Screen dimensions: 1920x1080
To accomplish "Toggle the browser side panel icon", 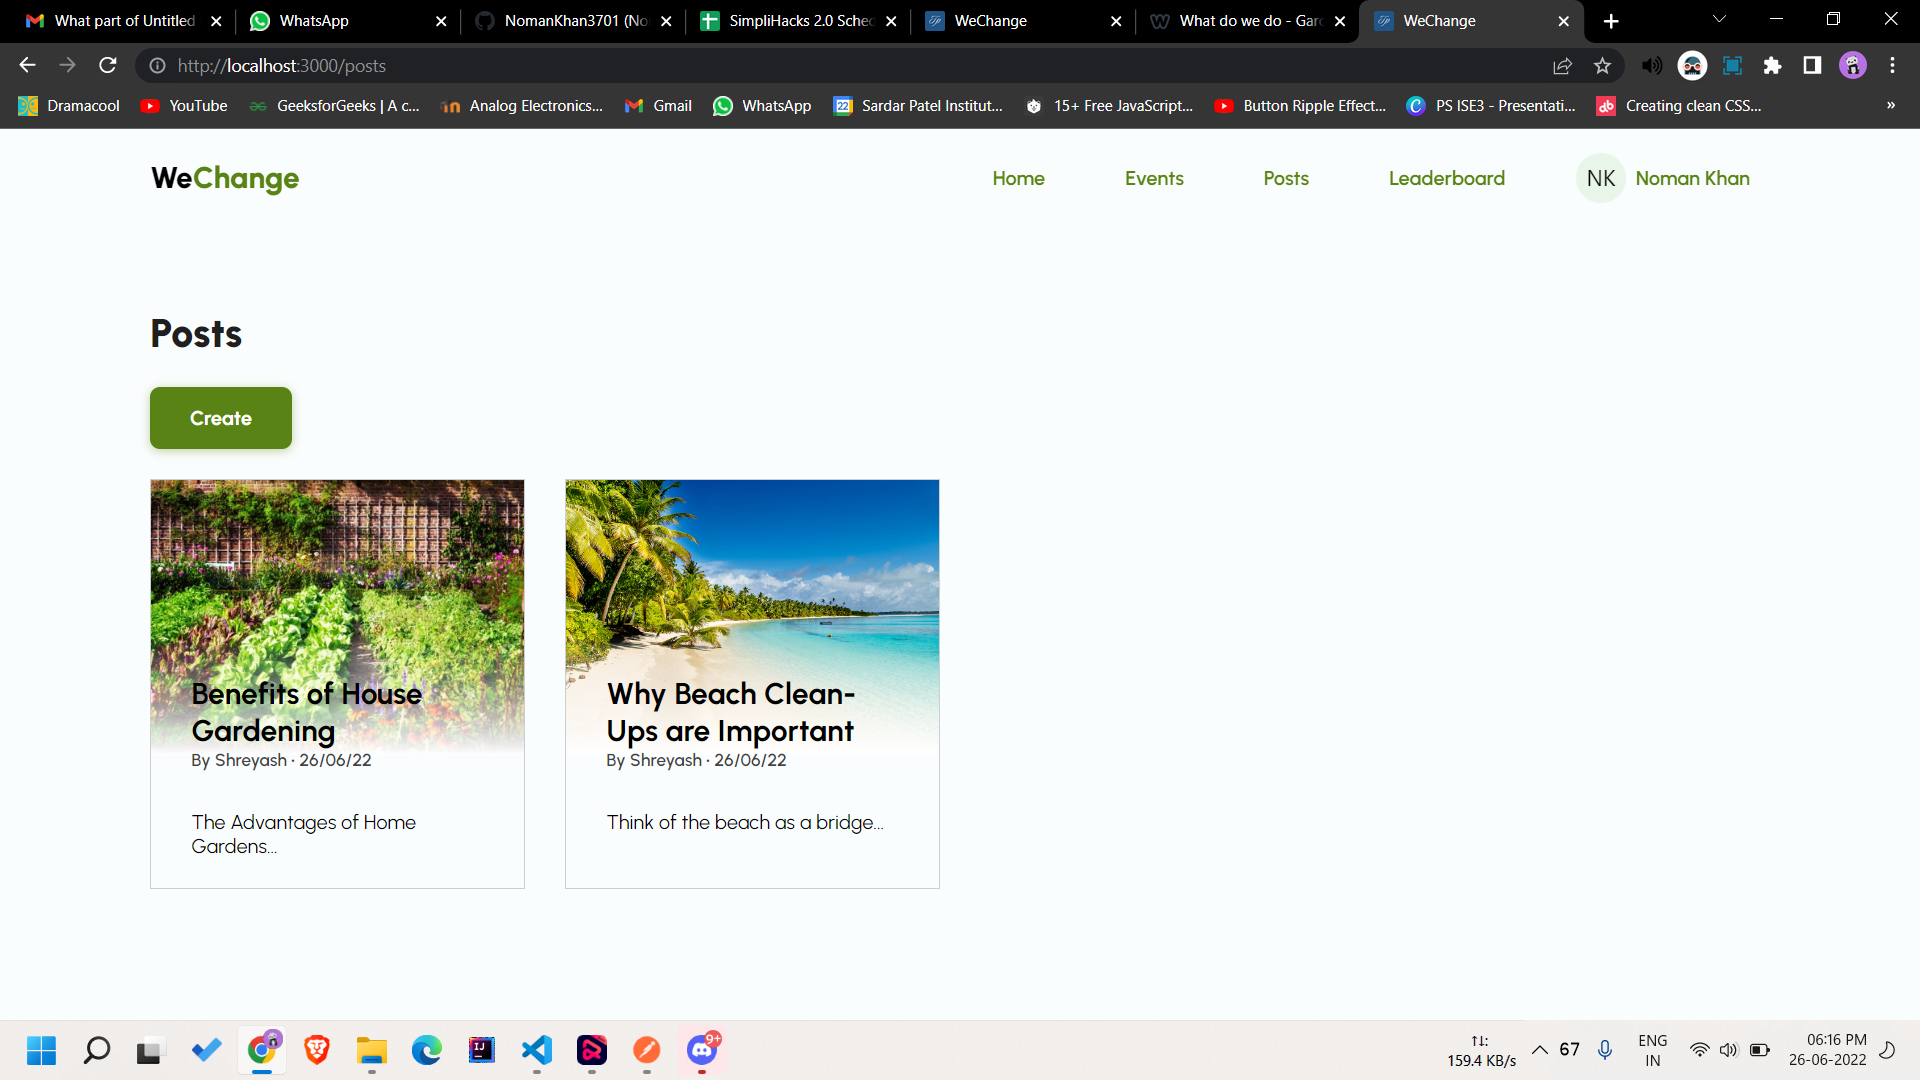I will pos(1812,66).
